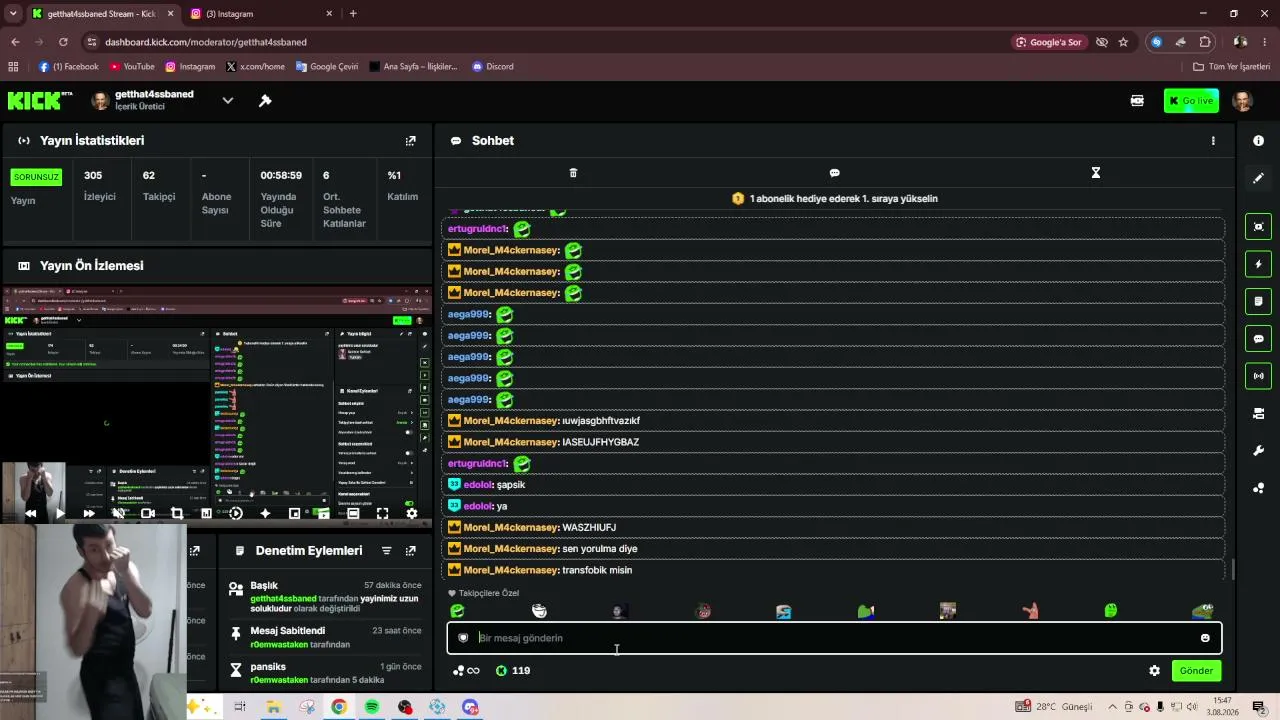Open the user avatar menu beside Go live
The height and width of the screenshot is (720, 1280).
pos(1242,101)
